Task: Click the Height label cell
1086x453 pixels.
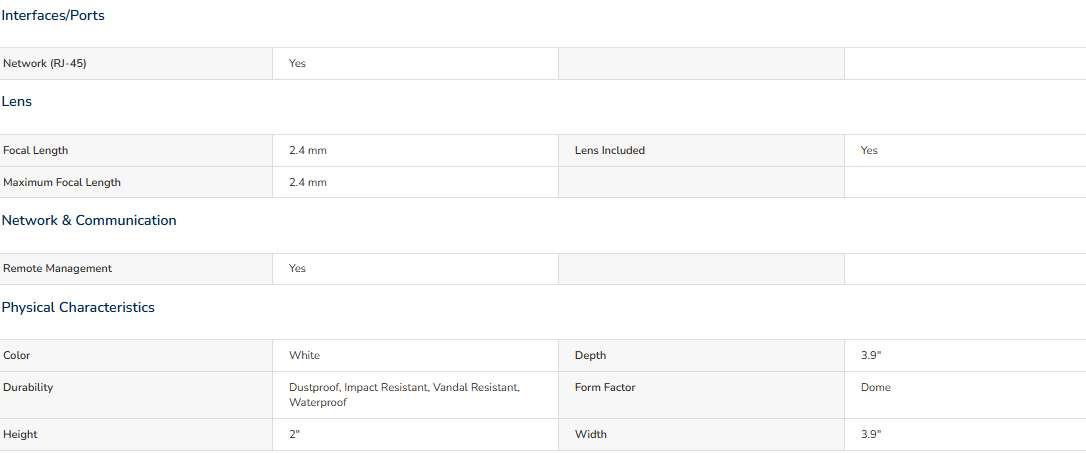Action: coord(136,435)
